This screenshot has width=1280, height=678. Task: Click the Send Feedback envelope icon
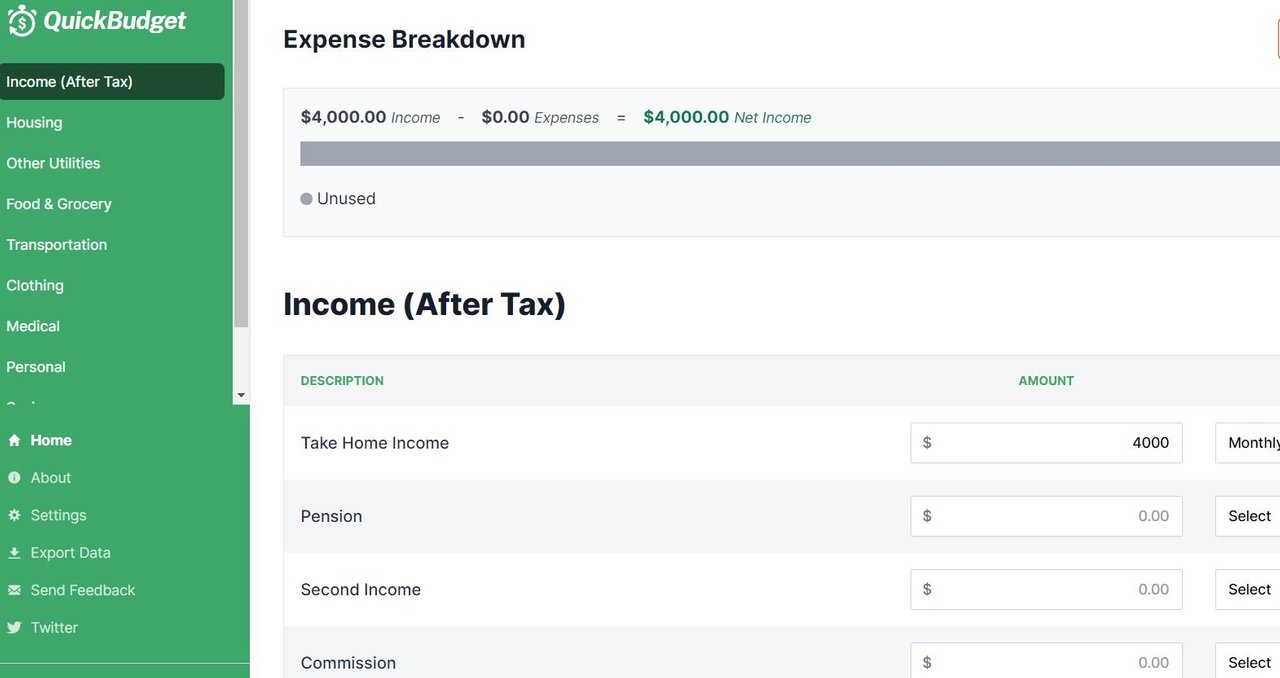click(x=14, y=590)
